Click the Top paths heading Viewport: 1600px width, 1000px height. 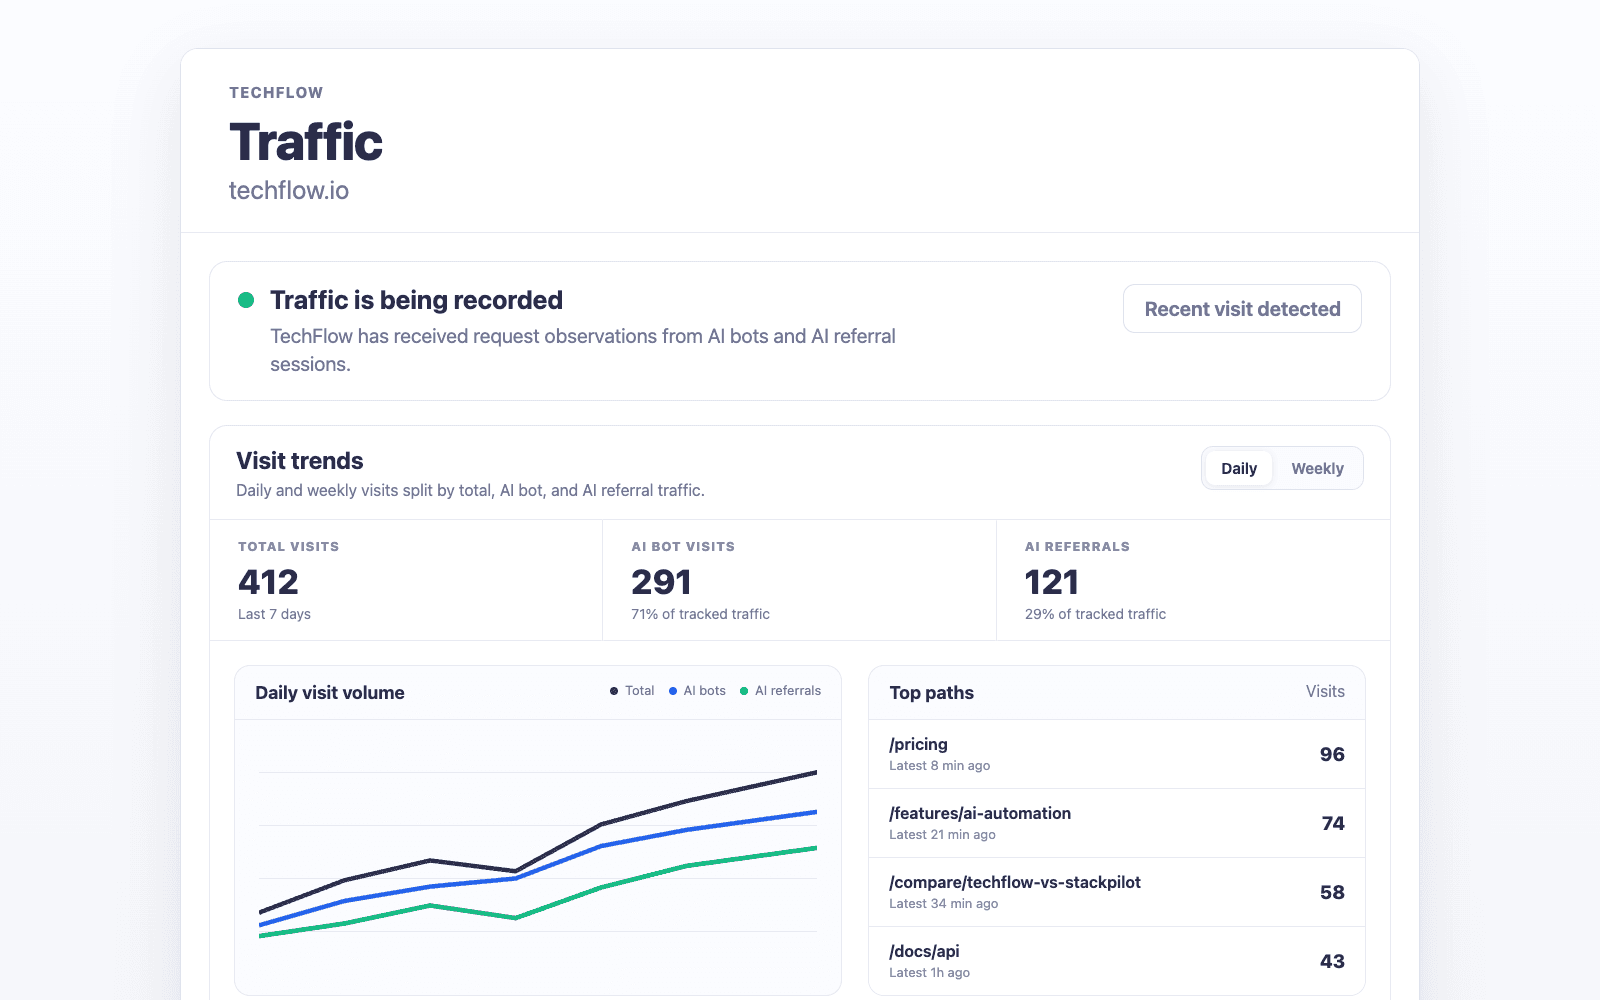932,693
